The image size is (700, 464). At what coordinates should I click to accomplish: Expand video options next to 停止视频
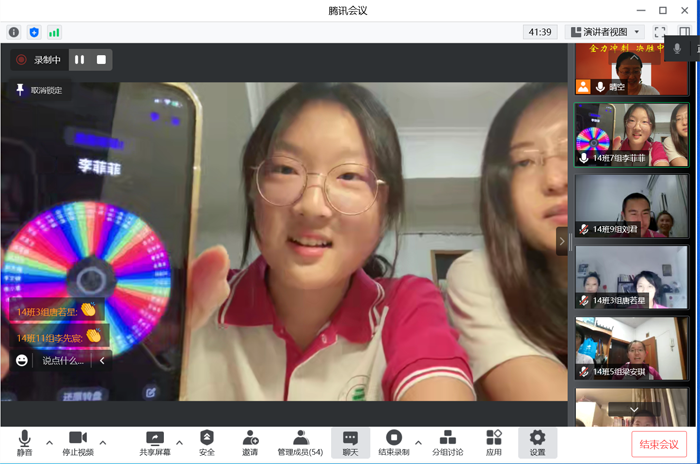click(x=103, y=443)
